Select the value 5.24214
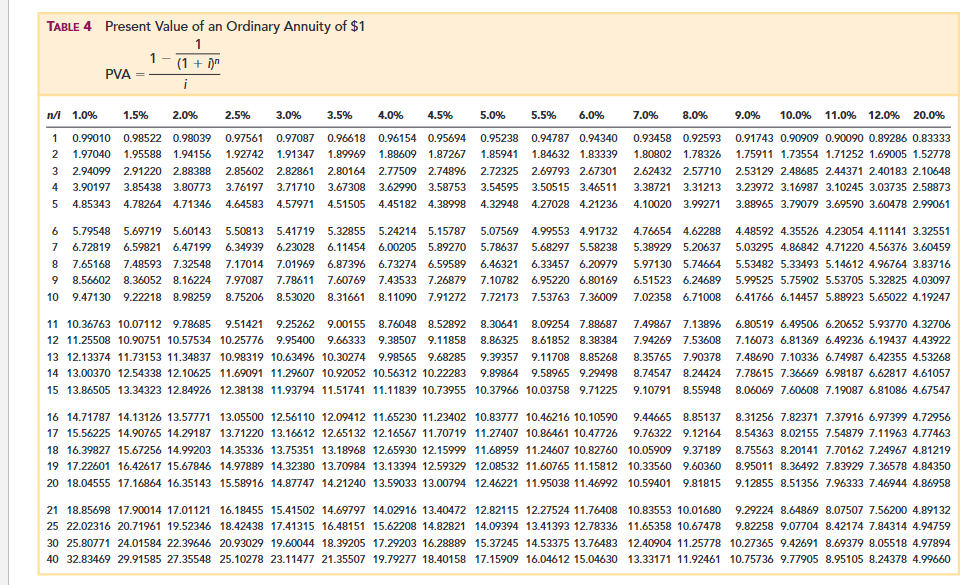Screen dimensions: 967x585 397,231
